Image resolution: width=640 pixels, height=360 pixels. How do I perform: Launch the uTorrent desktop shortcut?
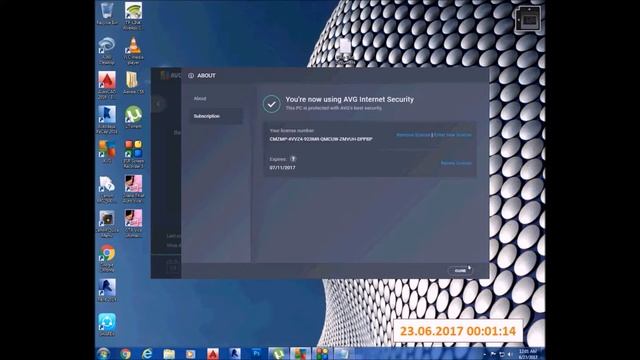point(133,116)
